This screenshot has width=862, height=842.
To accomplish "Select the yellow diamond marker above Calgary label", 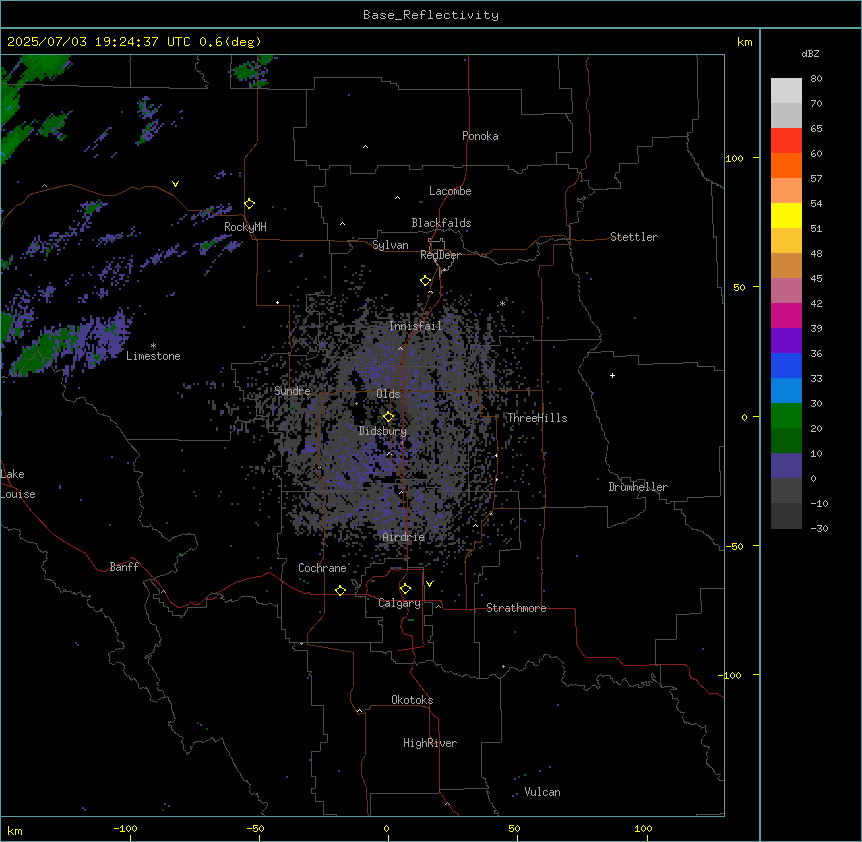I will [406, 589].
